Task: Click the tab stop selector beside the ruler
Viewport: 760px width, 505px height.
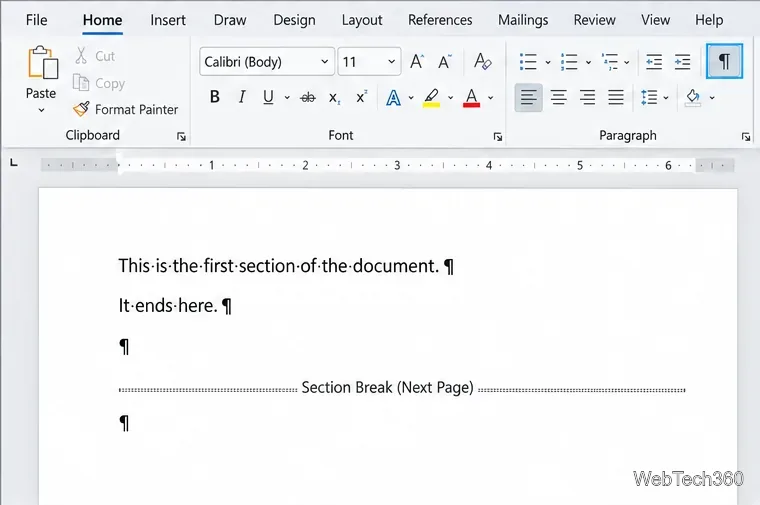Action: coord(14,163)
